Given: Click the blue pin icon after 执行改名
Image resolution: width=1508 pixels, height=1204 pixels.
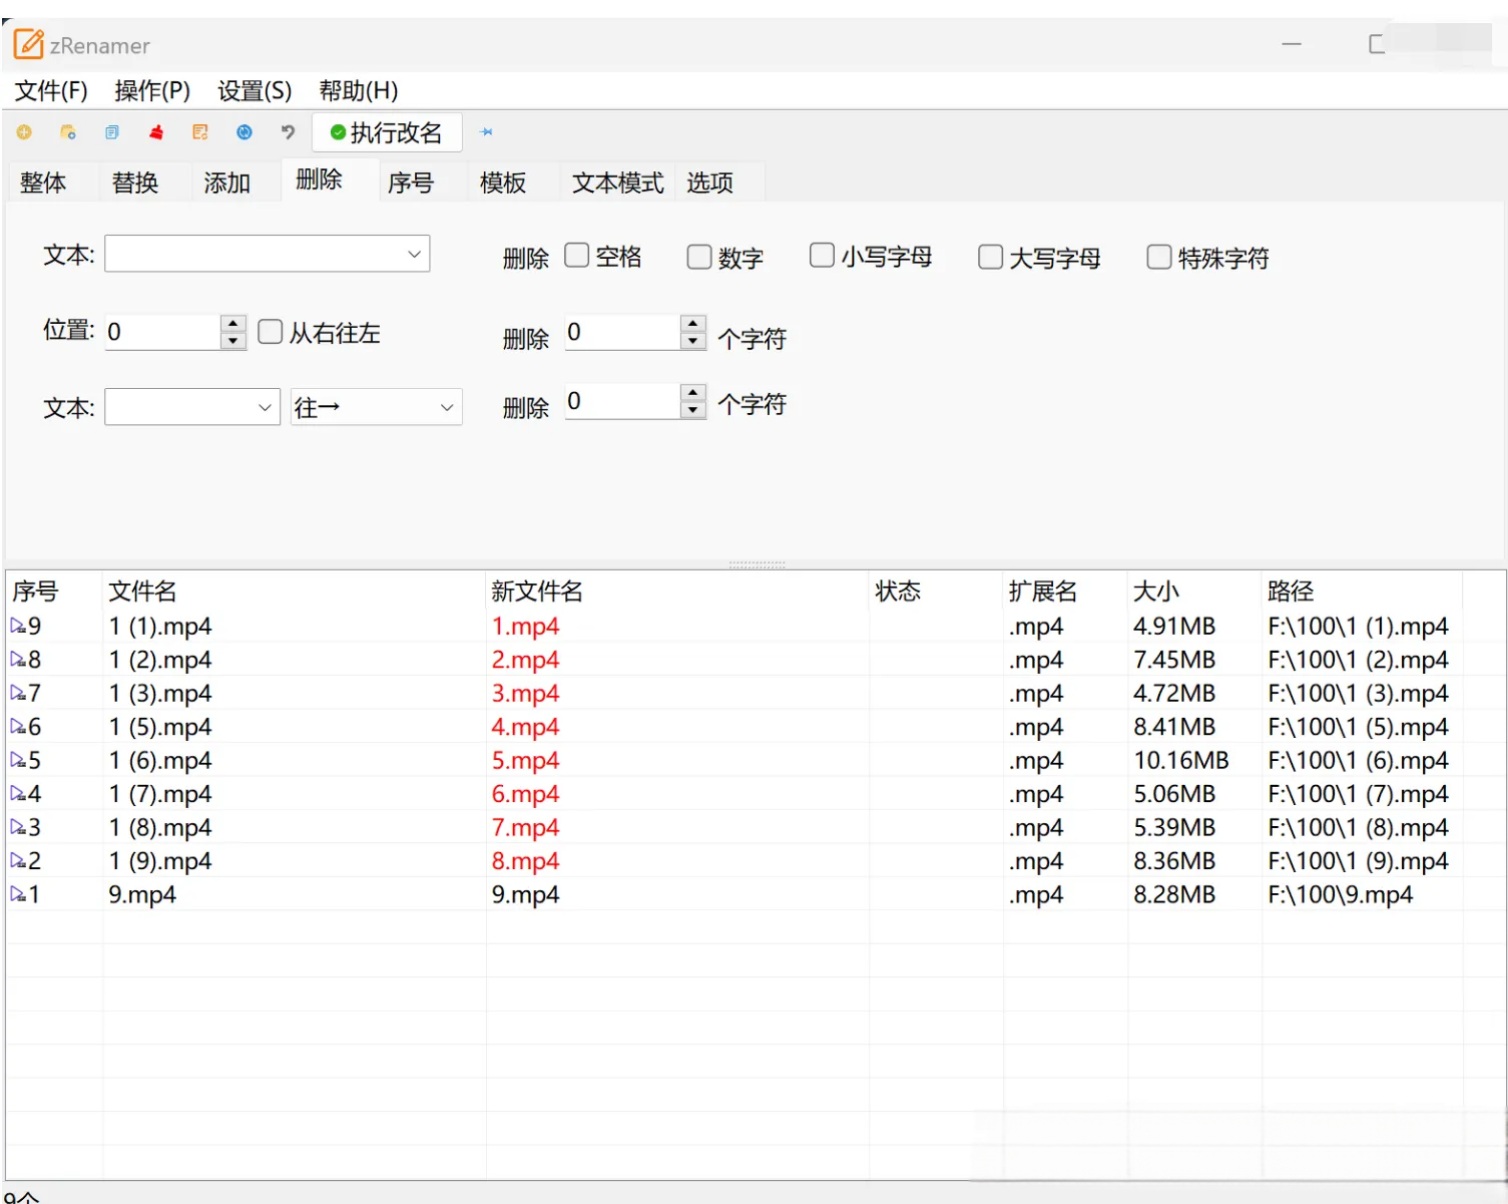Looking at the screenshot, I should tap(487, 132).
